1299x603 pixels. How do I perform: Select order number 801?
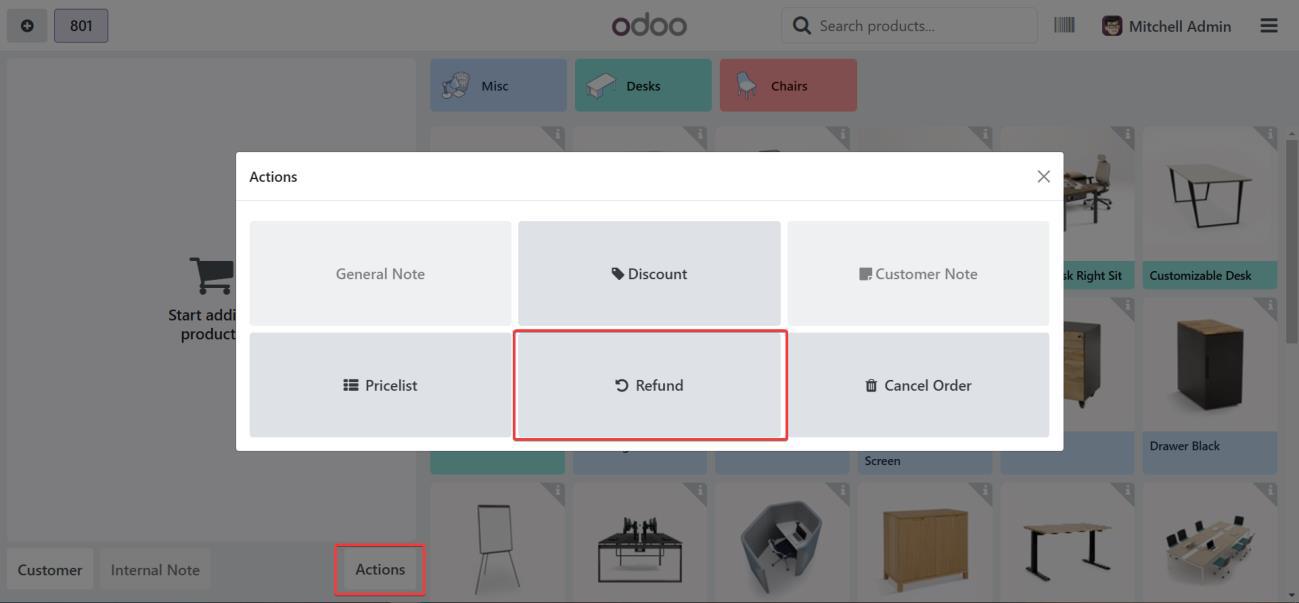[81, 26]
